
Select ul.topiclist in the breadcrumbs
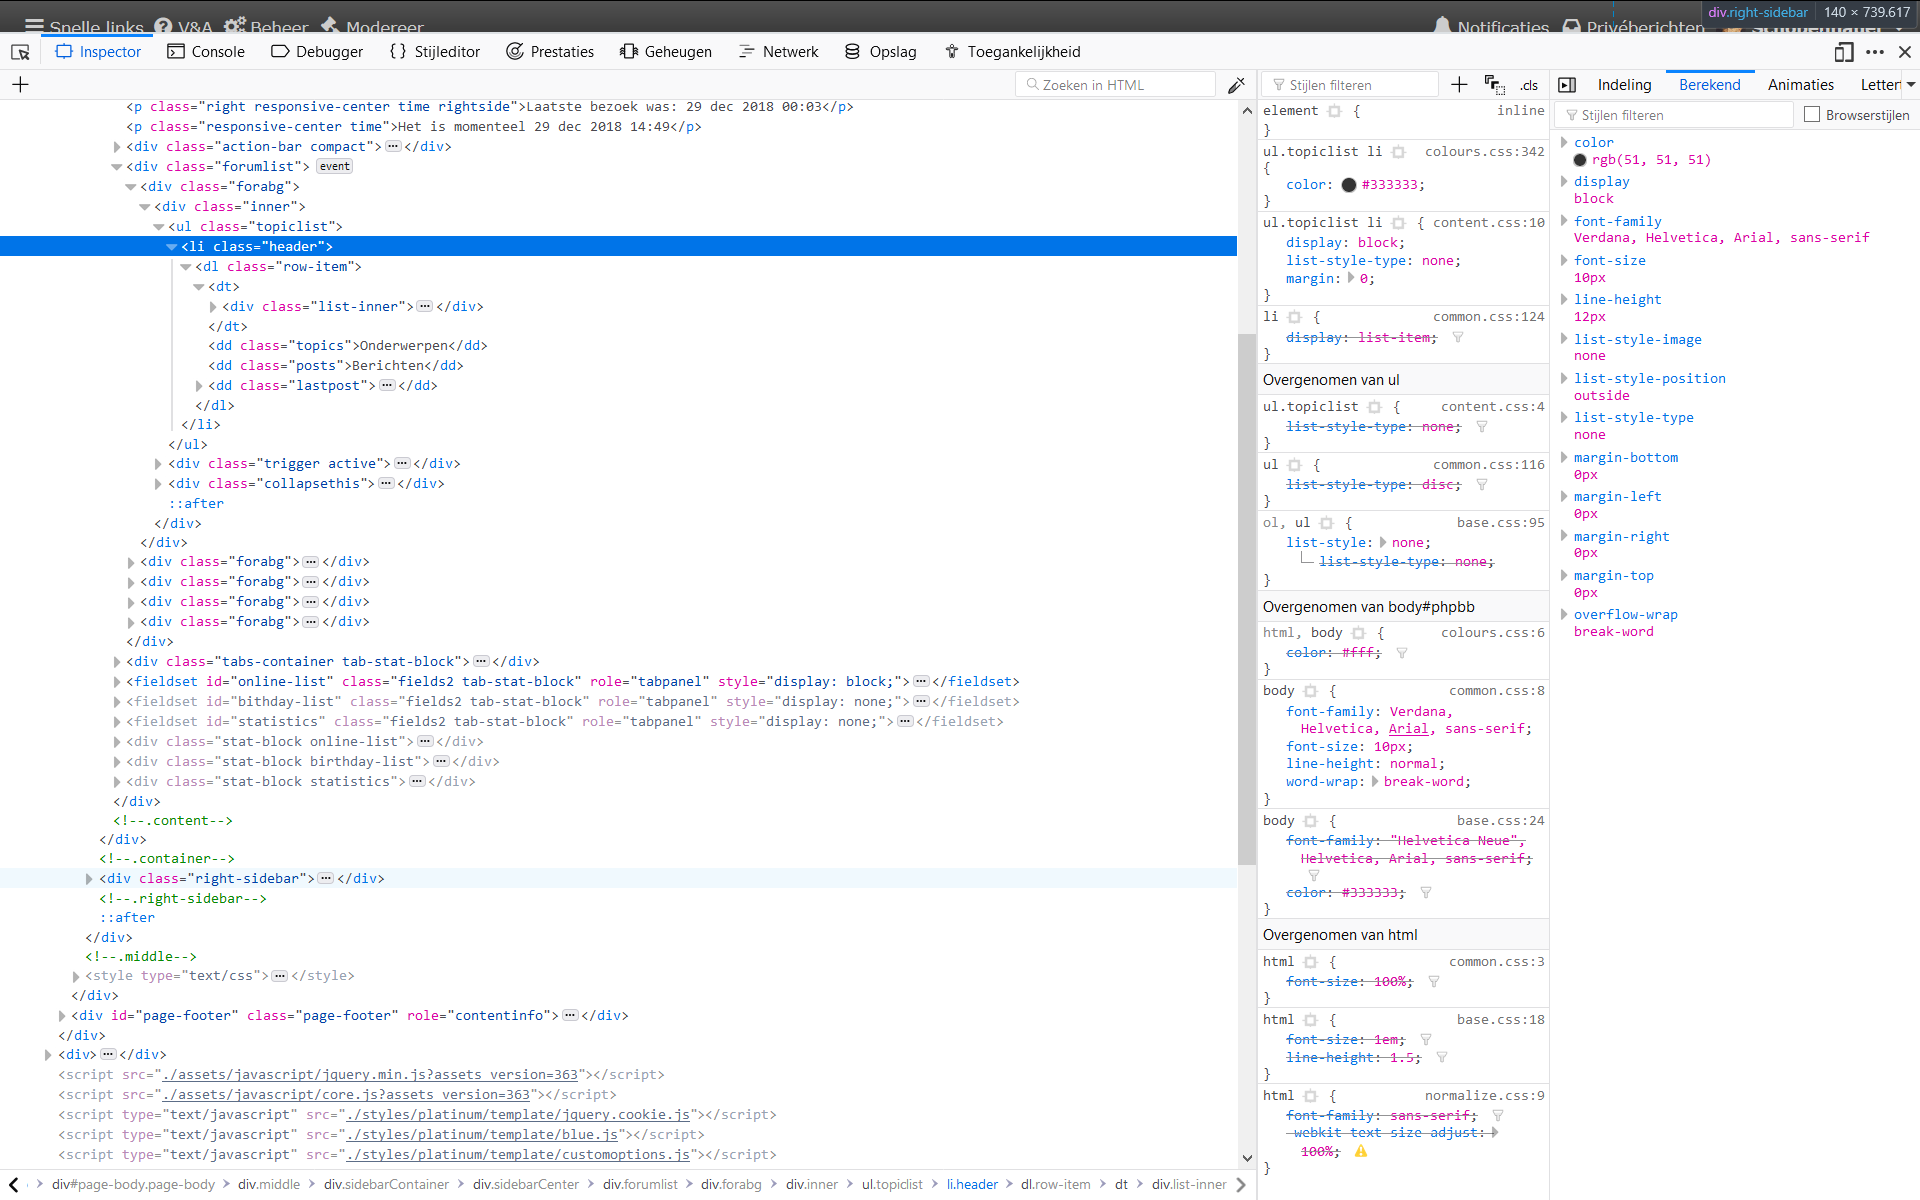pos(892,1185)
